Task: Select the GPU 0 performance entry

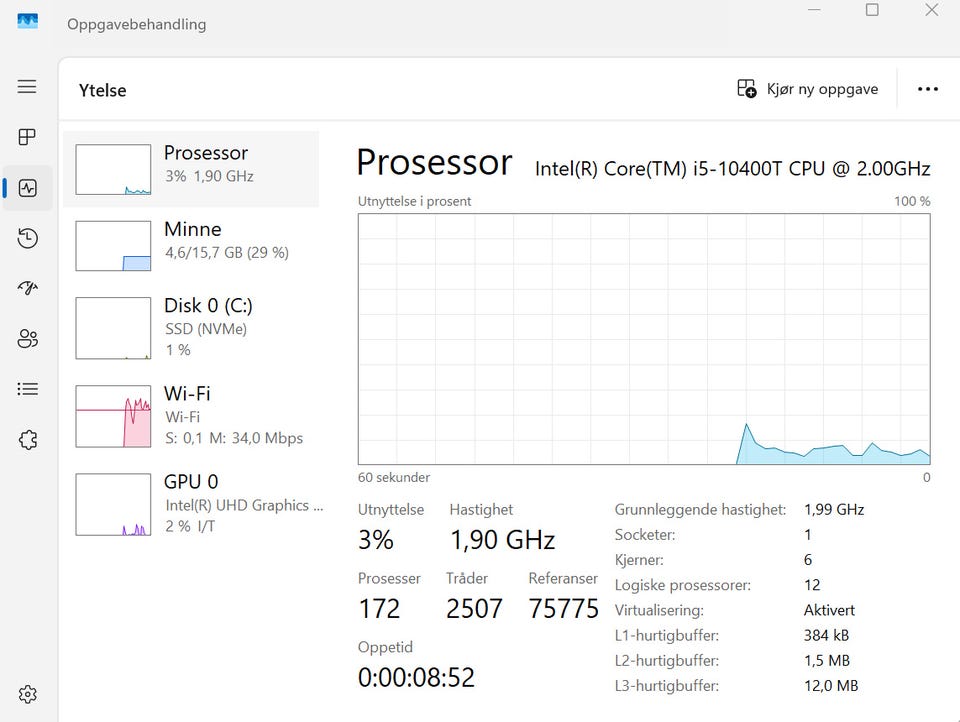Action: pos(191,504)
